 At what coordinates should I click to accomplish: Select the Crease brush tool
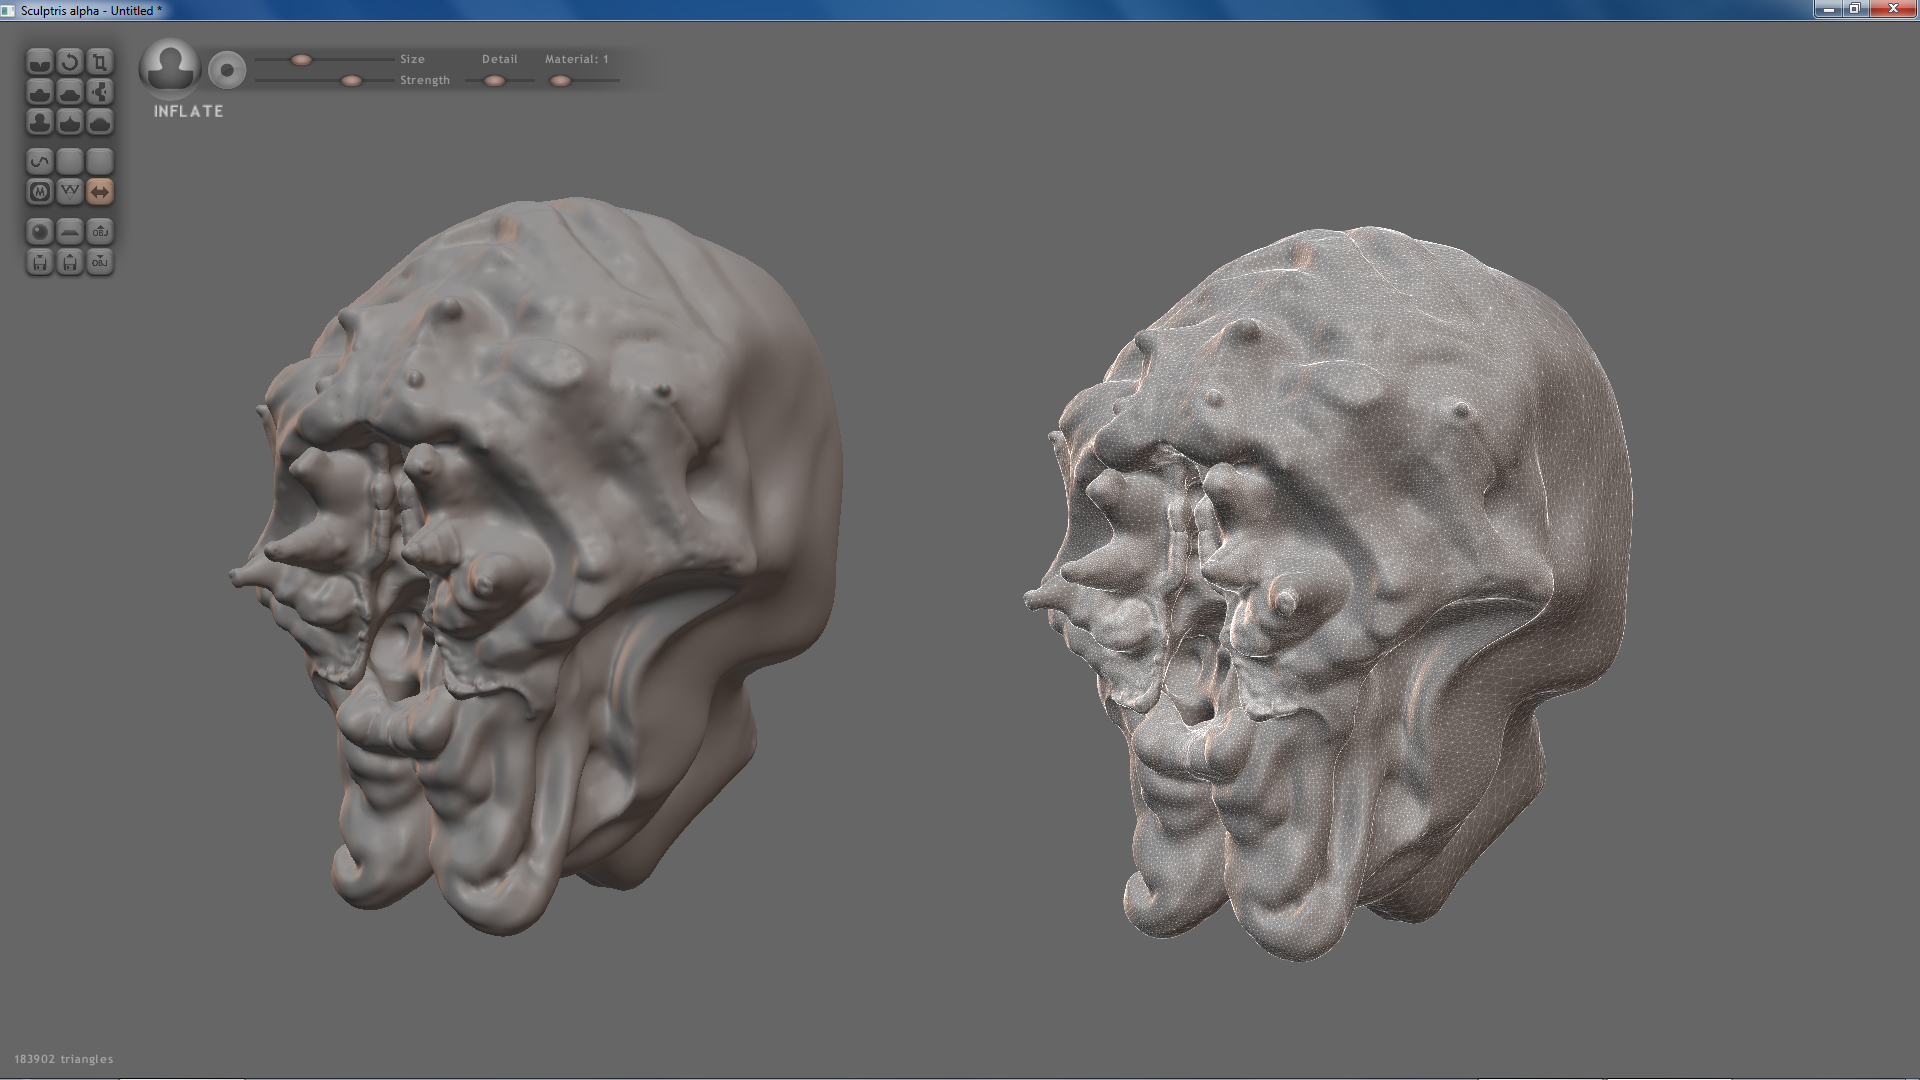(x=40, y=62)
